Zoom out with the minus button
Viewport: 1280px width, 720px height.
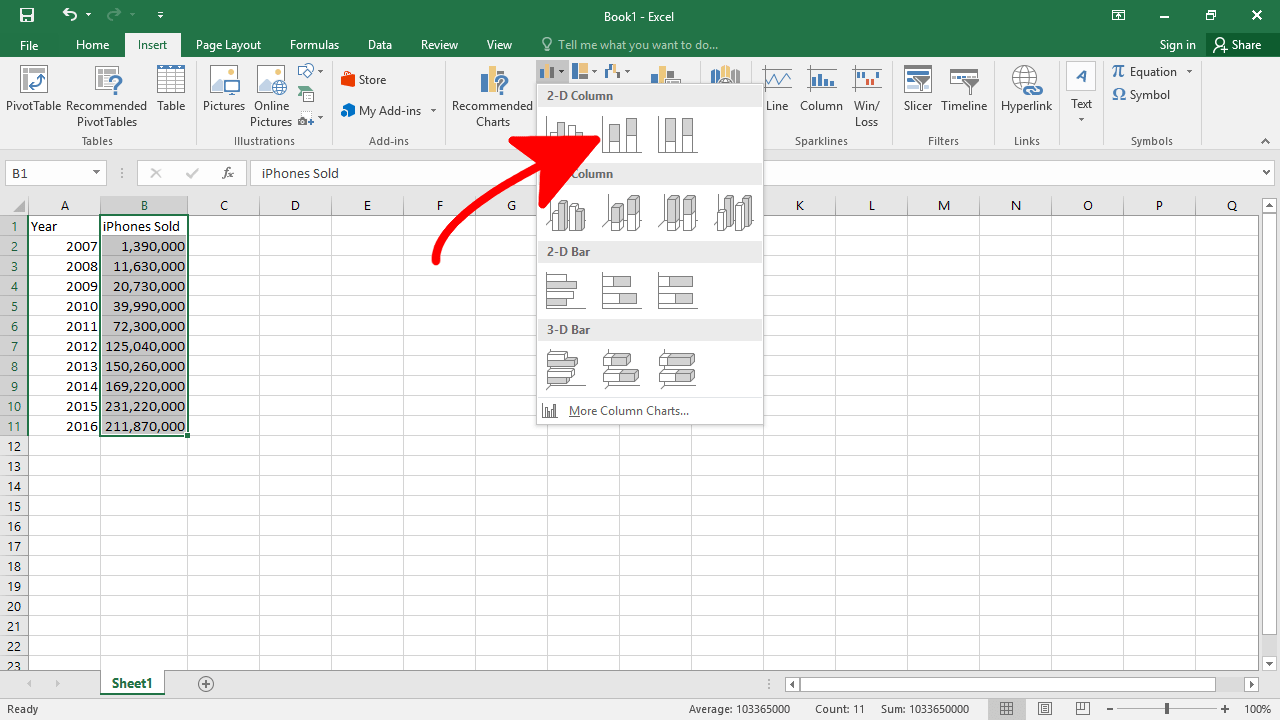1110,709
